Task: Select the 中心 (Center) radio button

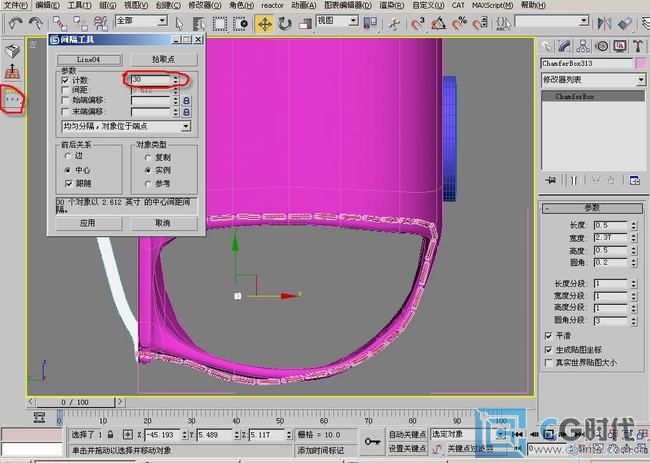Action: 68,170
